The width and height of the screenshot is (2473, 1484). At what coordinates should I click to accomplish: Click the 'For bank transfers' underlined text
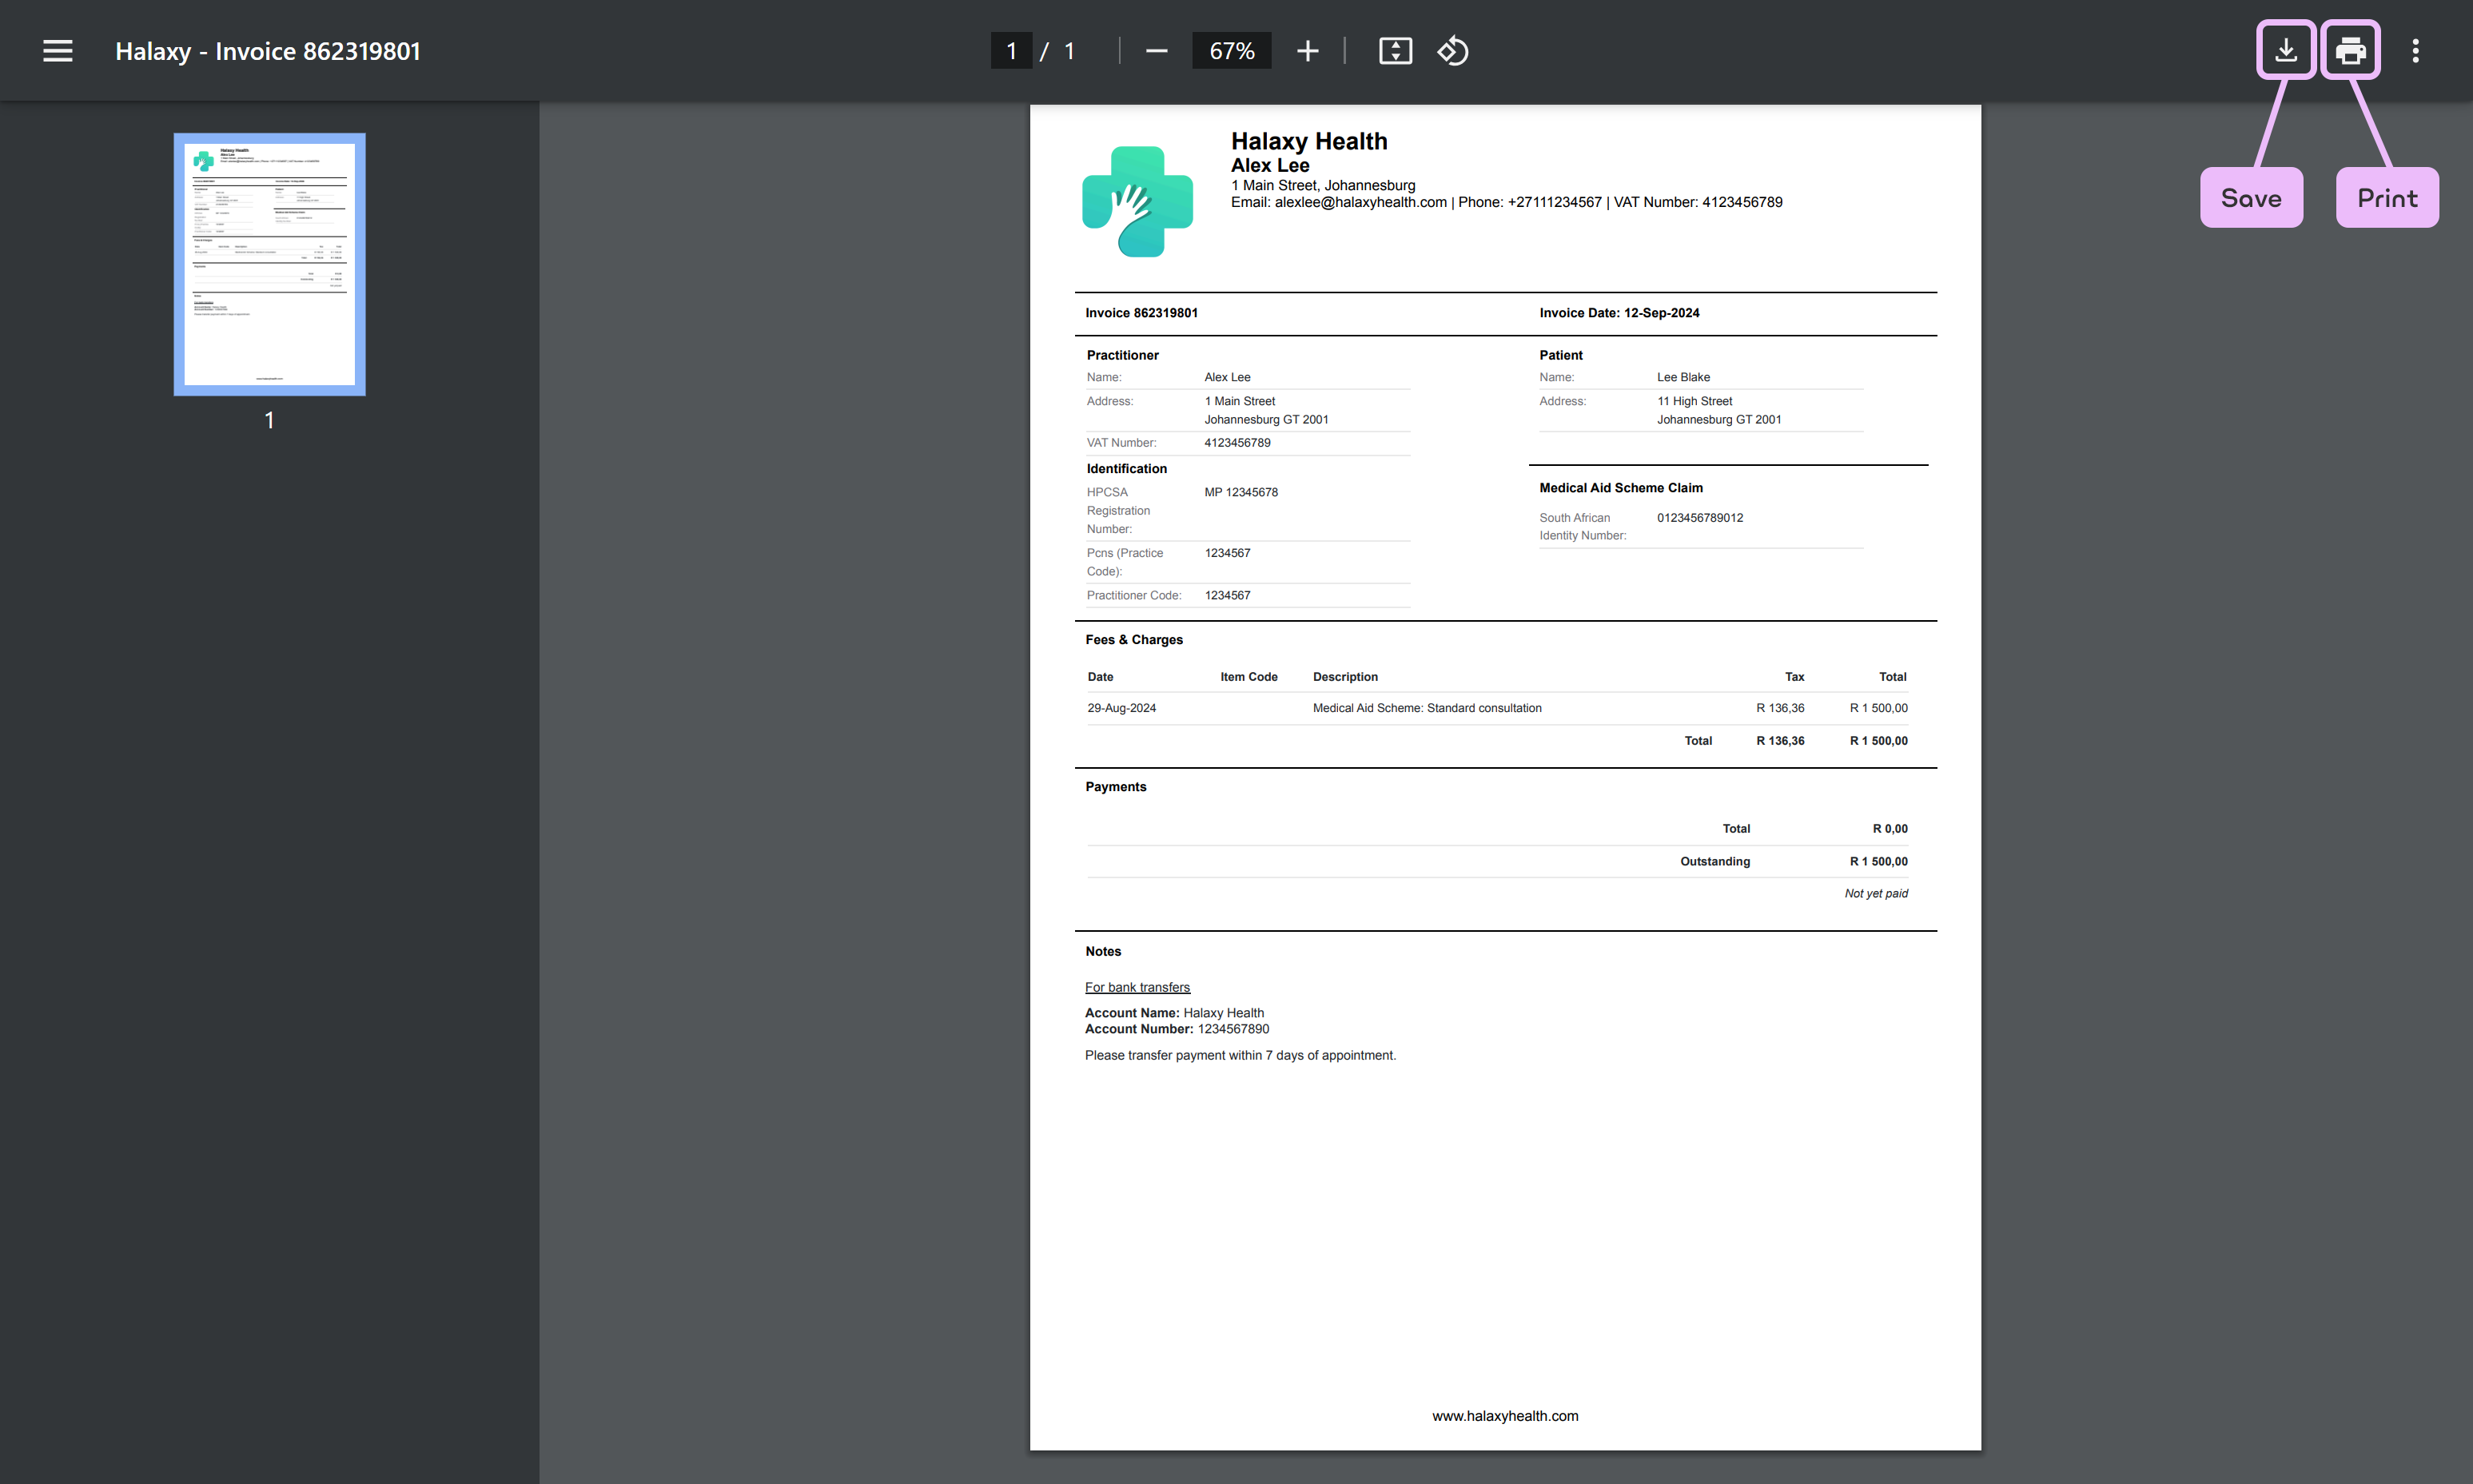click(1137, 987)
